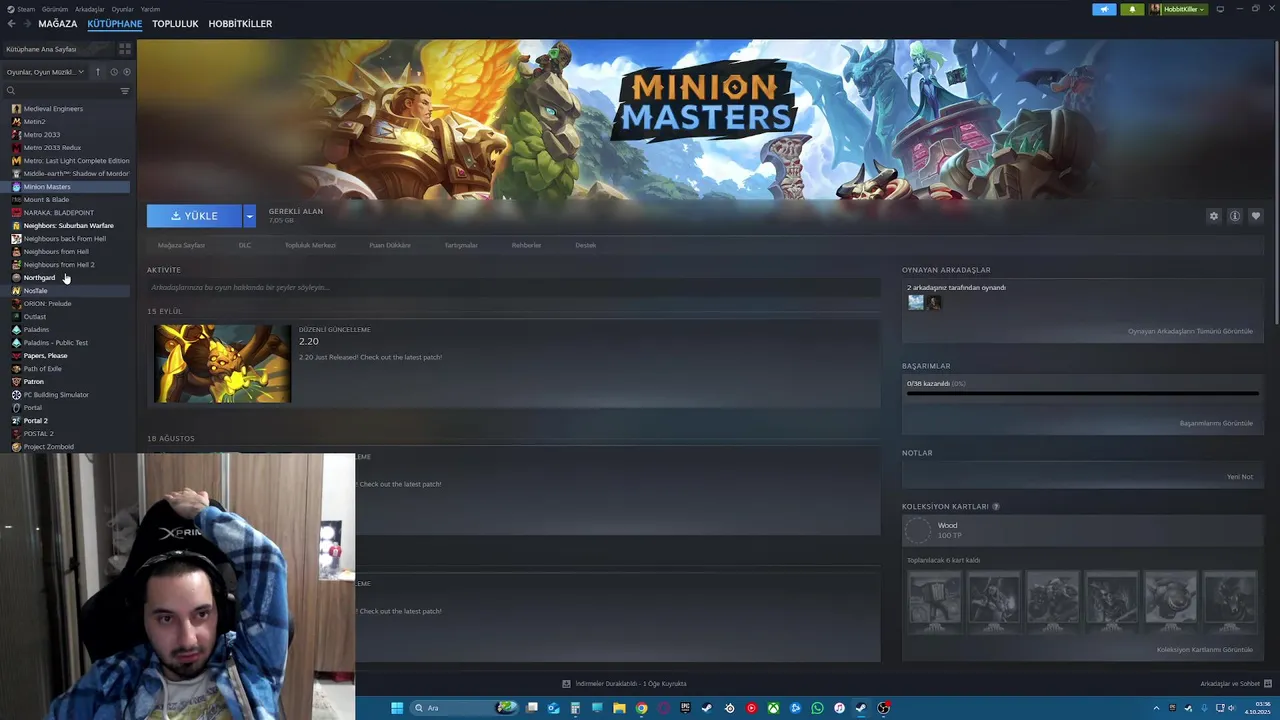Open the collections grid view icon
The image size is (1280, 720).
coord(125,49)
